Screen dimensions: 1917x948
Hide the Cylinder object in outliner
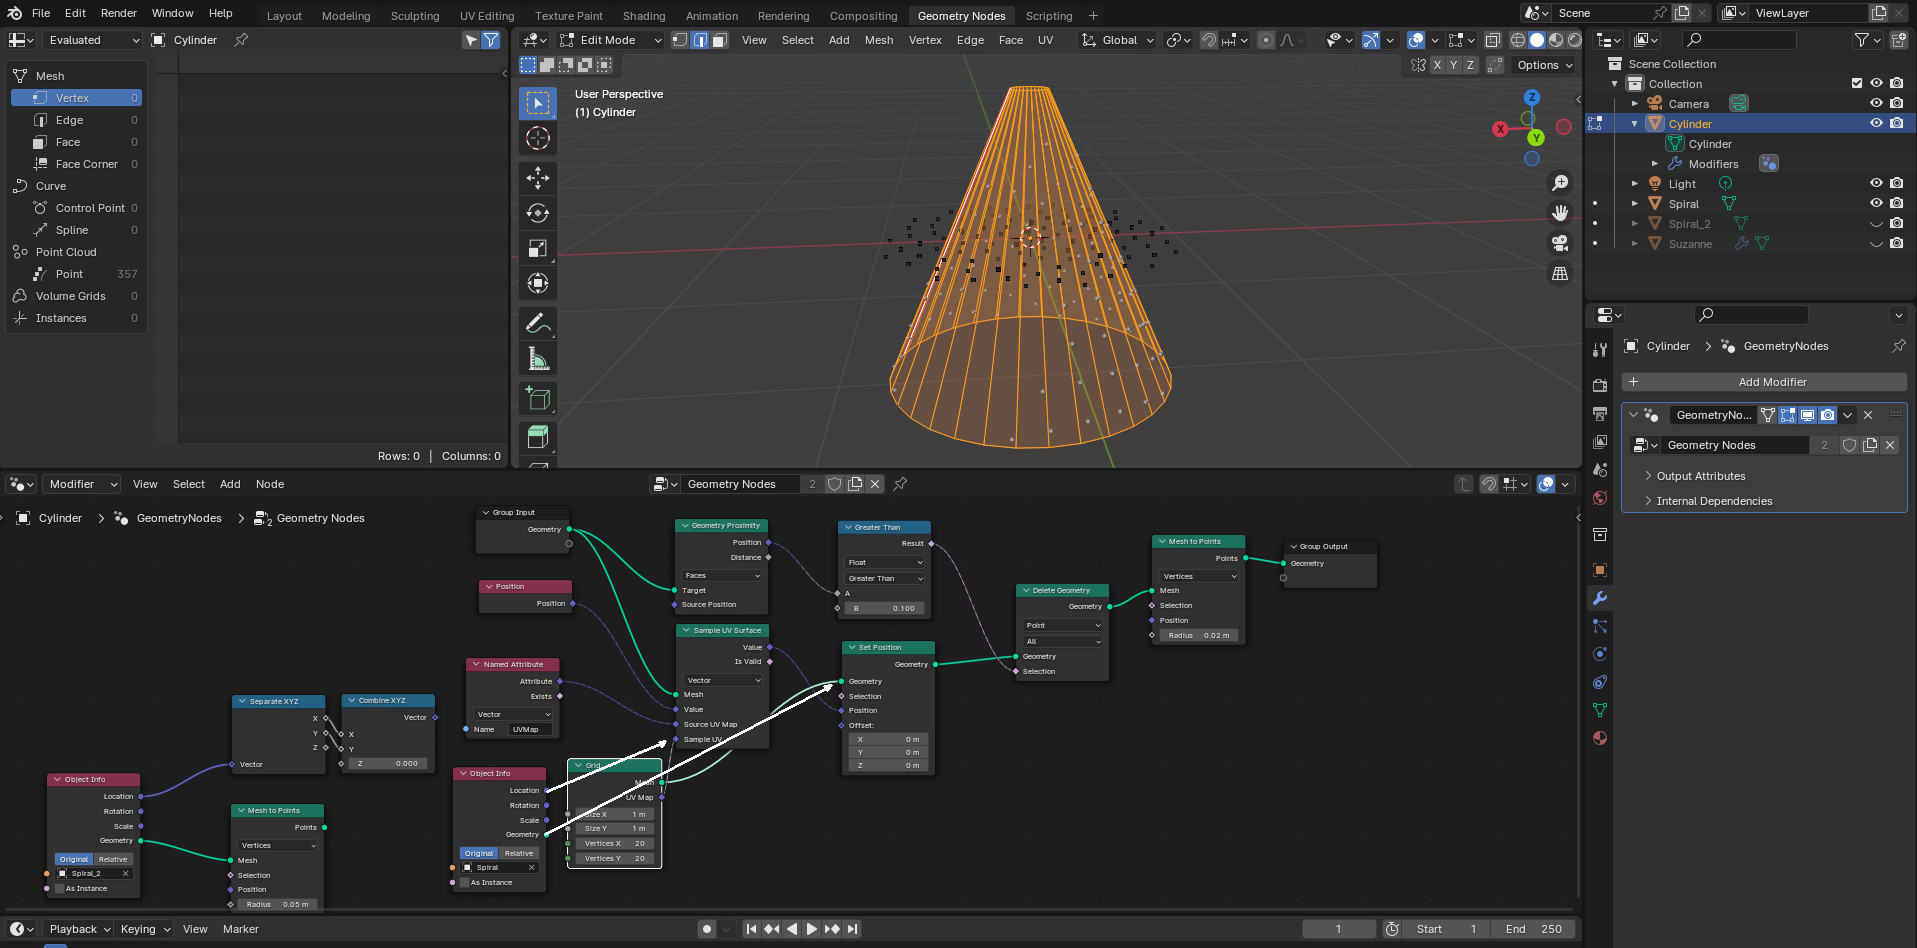1876,124
